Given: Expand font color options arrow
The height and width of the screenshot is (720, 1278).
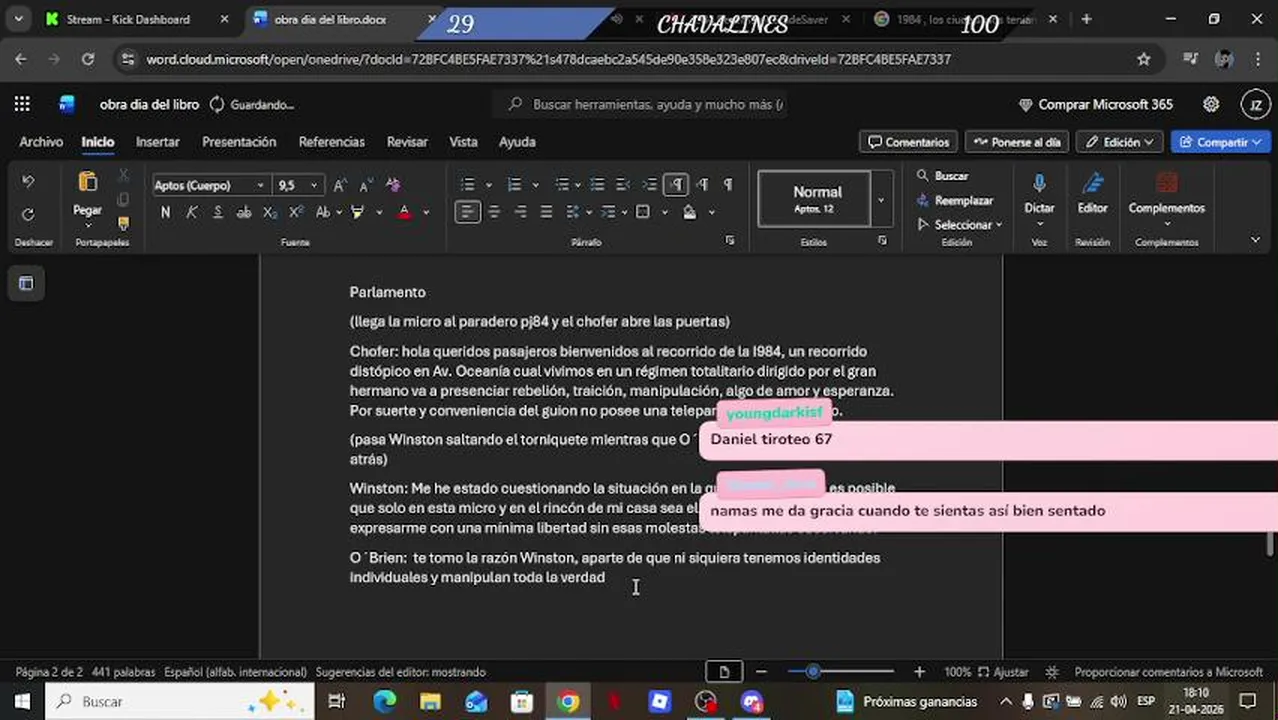Looking at the screenshot, I should [x=425, y=212].
